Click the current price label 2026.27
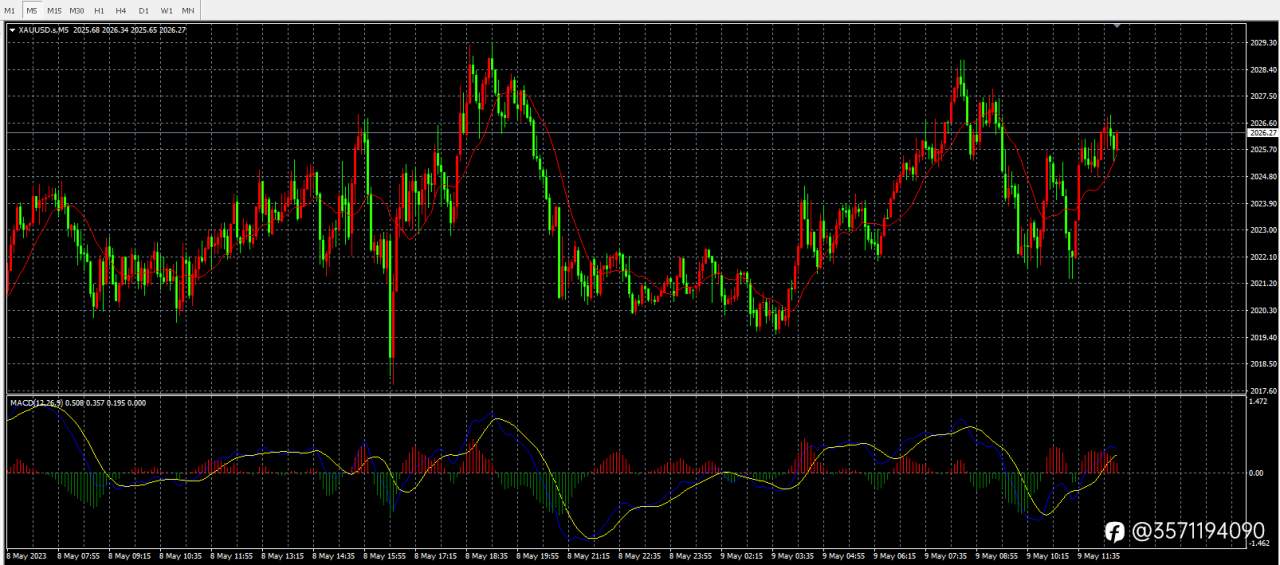The height and width of the screenshot is (565, 1280). (1262, 132)
